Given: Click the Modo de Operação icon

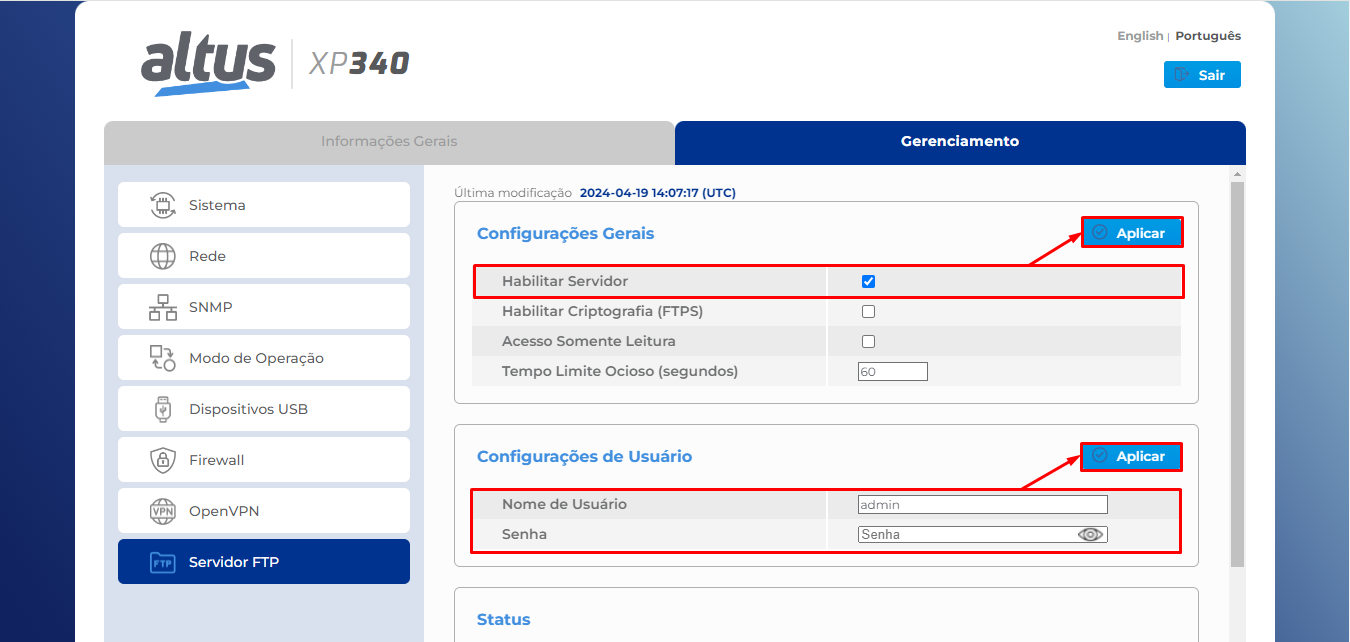Looking at the screenshot, I should (162, 358).
